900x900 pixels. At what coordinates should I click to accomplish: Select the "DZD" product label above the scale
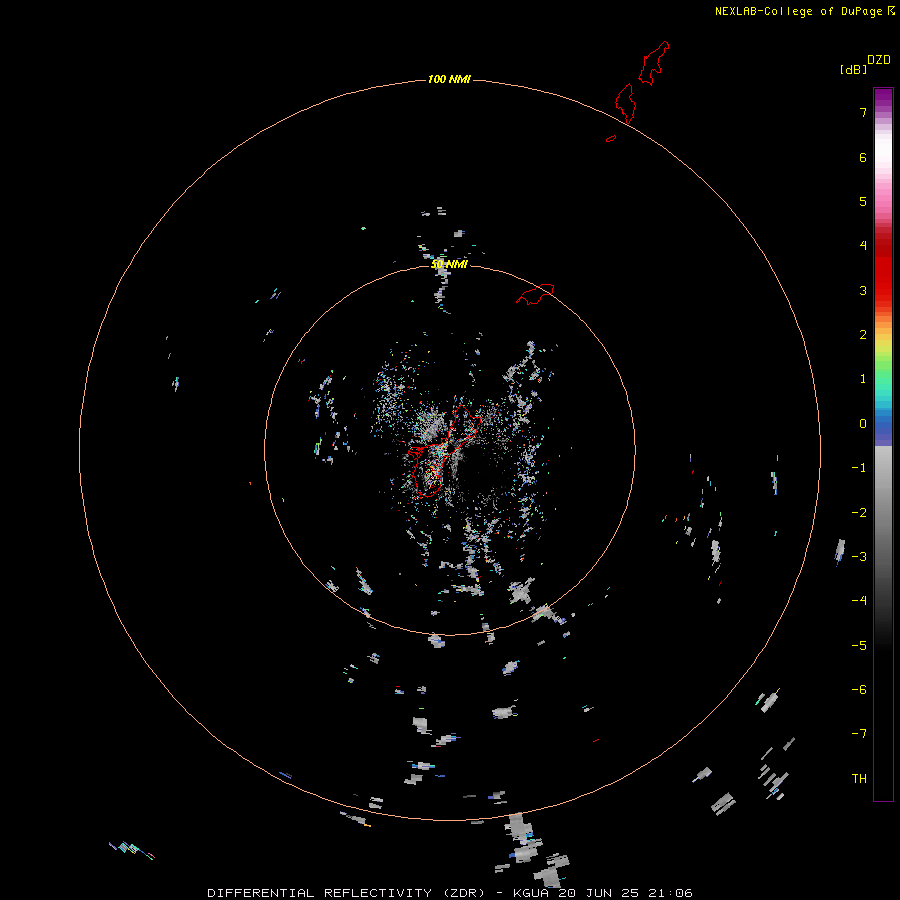coord(879,60)
